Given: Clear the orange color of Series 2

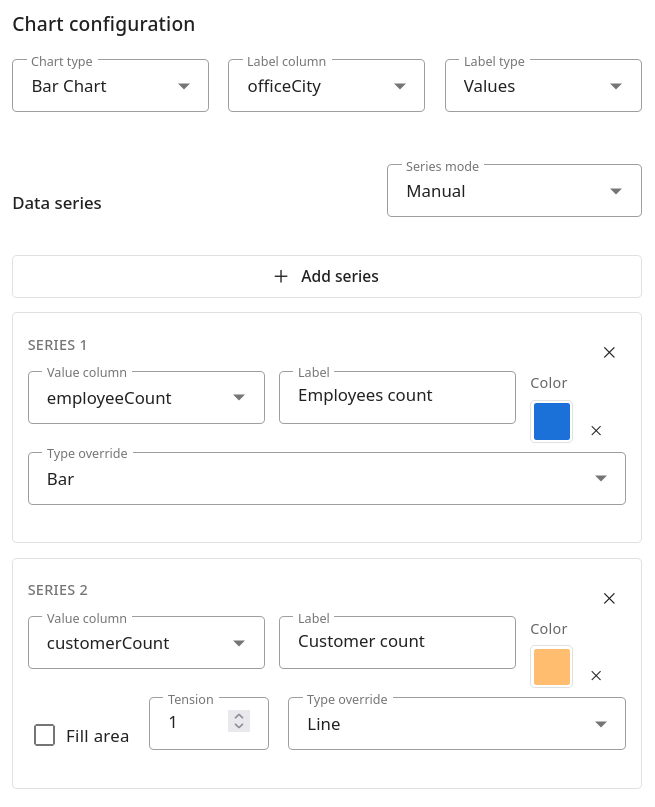Looking at the screenshot, I should point(596,676).
